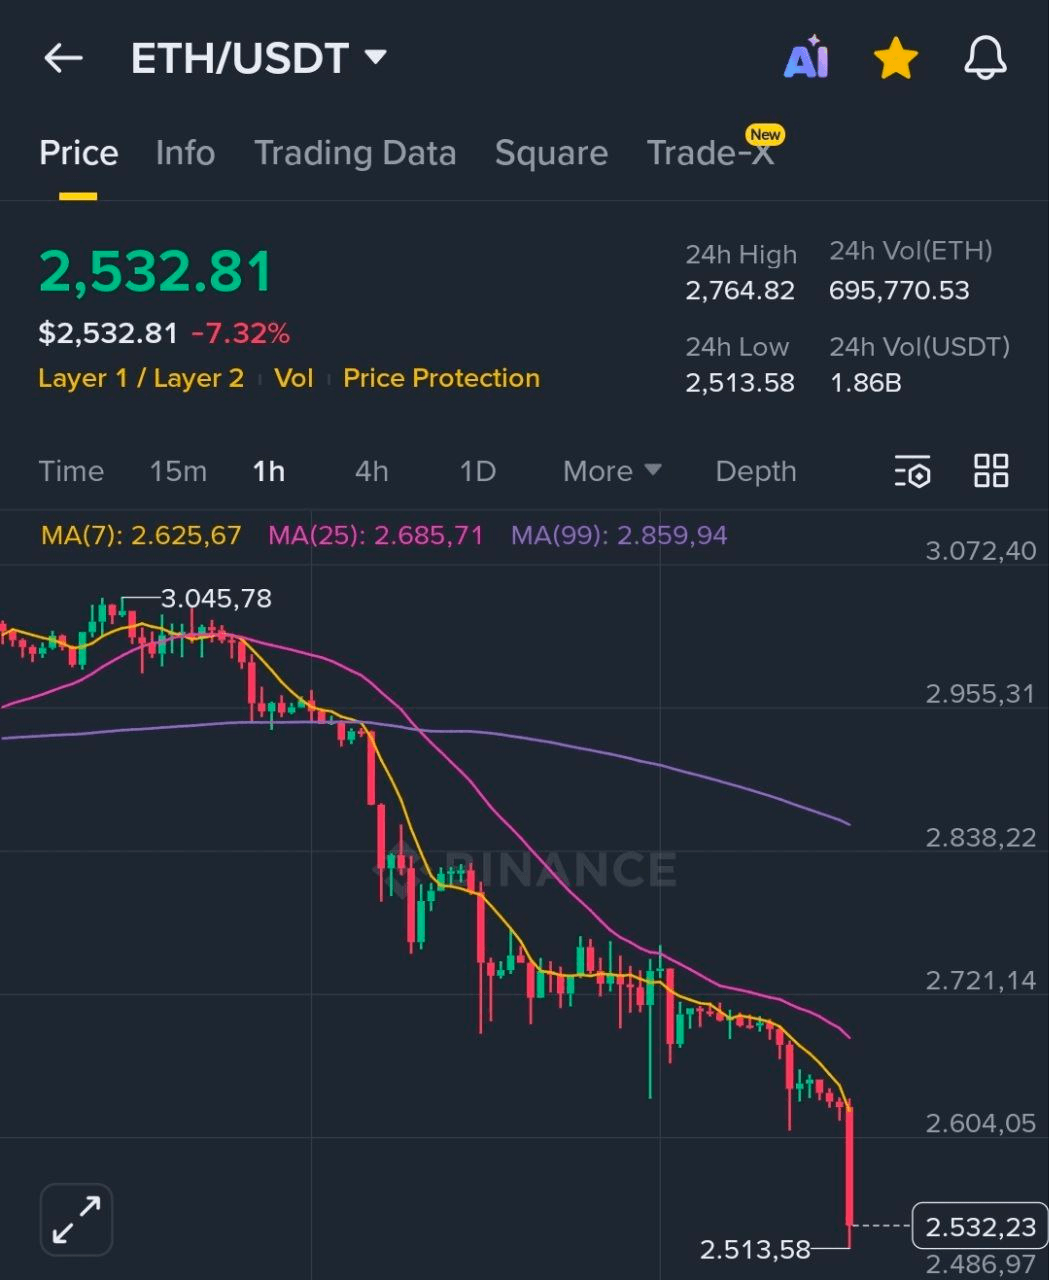
Task: Switch chart to 1D interval
Action: tap(477, 471)
